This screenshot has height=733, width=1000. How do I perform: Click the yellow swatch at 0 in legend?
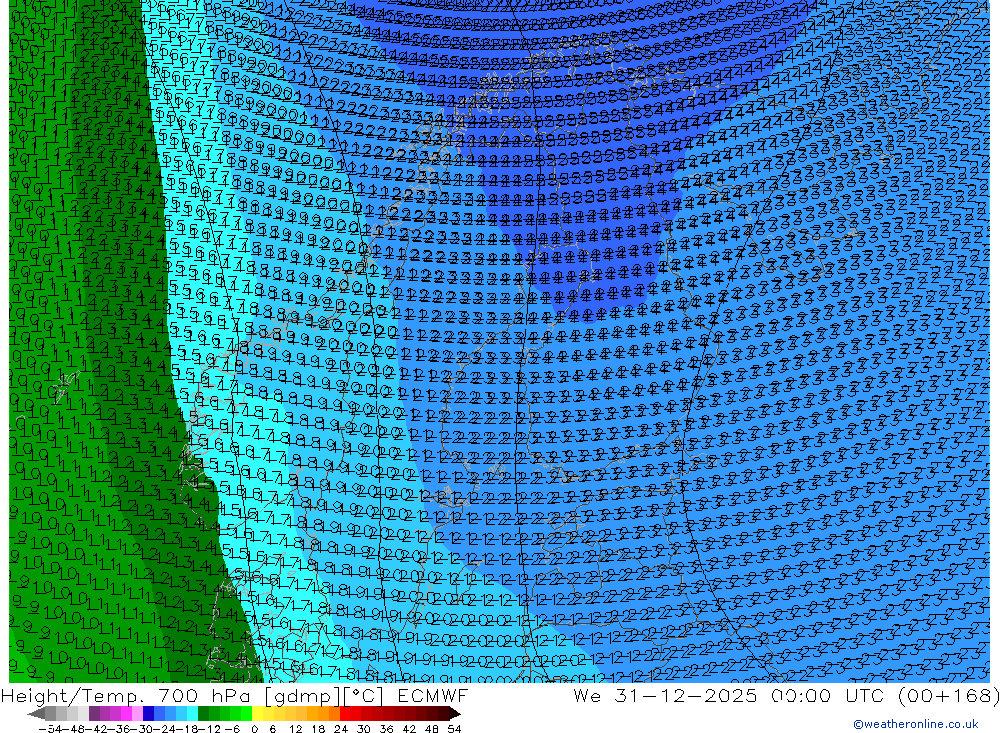point(258,714)
